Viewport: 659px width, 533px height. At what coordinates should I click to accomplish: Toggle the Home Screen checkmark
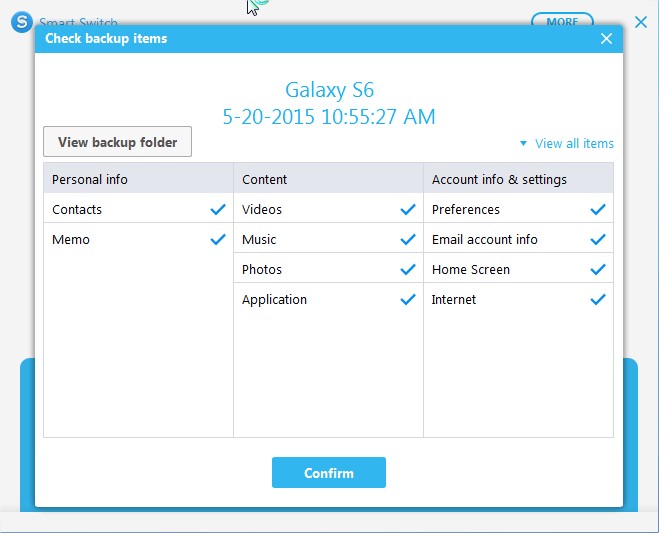(598, 269)
